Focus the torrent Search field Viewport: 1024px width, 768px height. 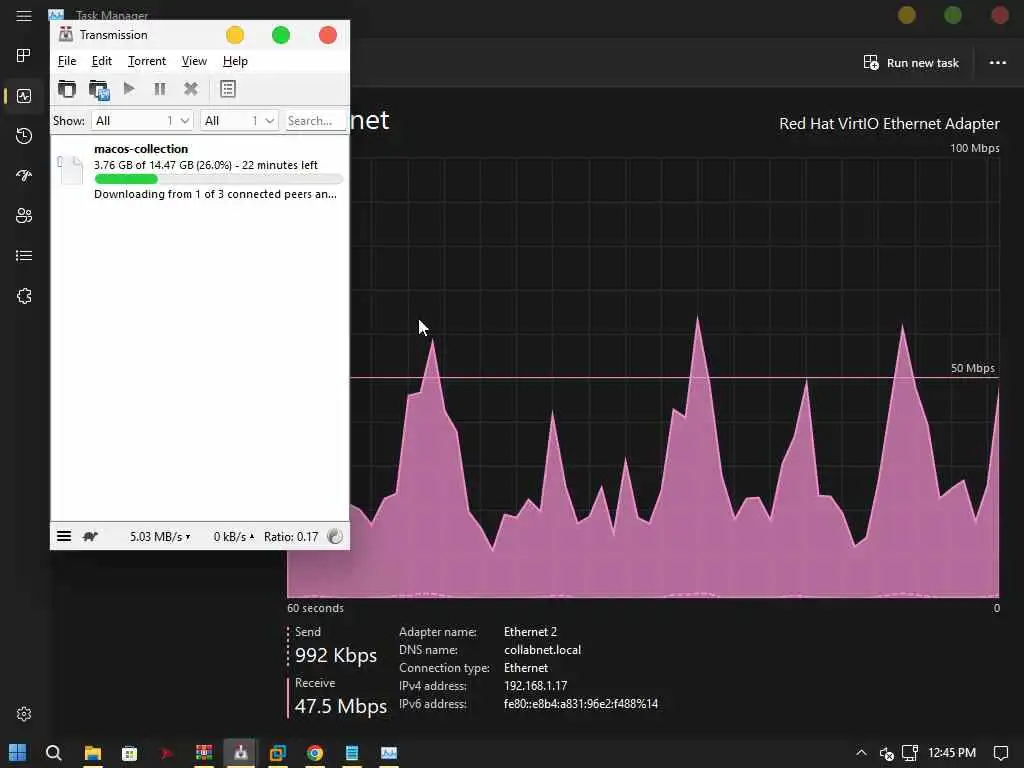[315, 120]
